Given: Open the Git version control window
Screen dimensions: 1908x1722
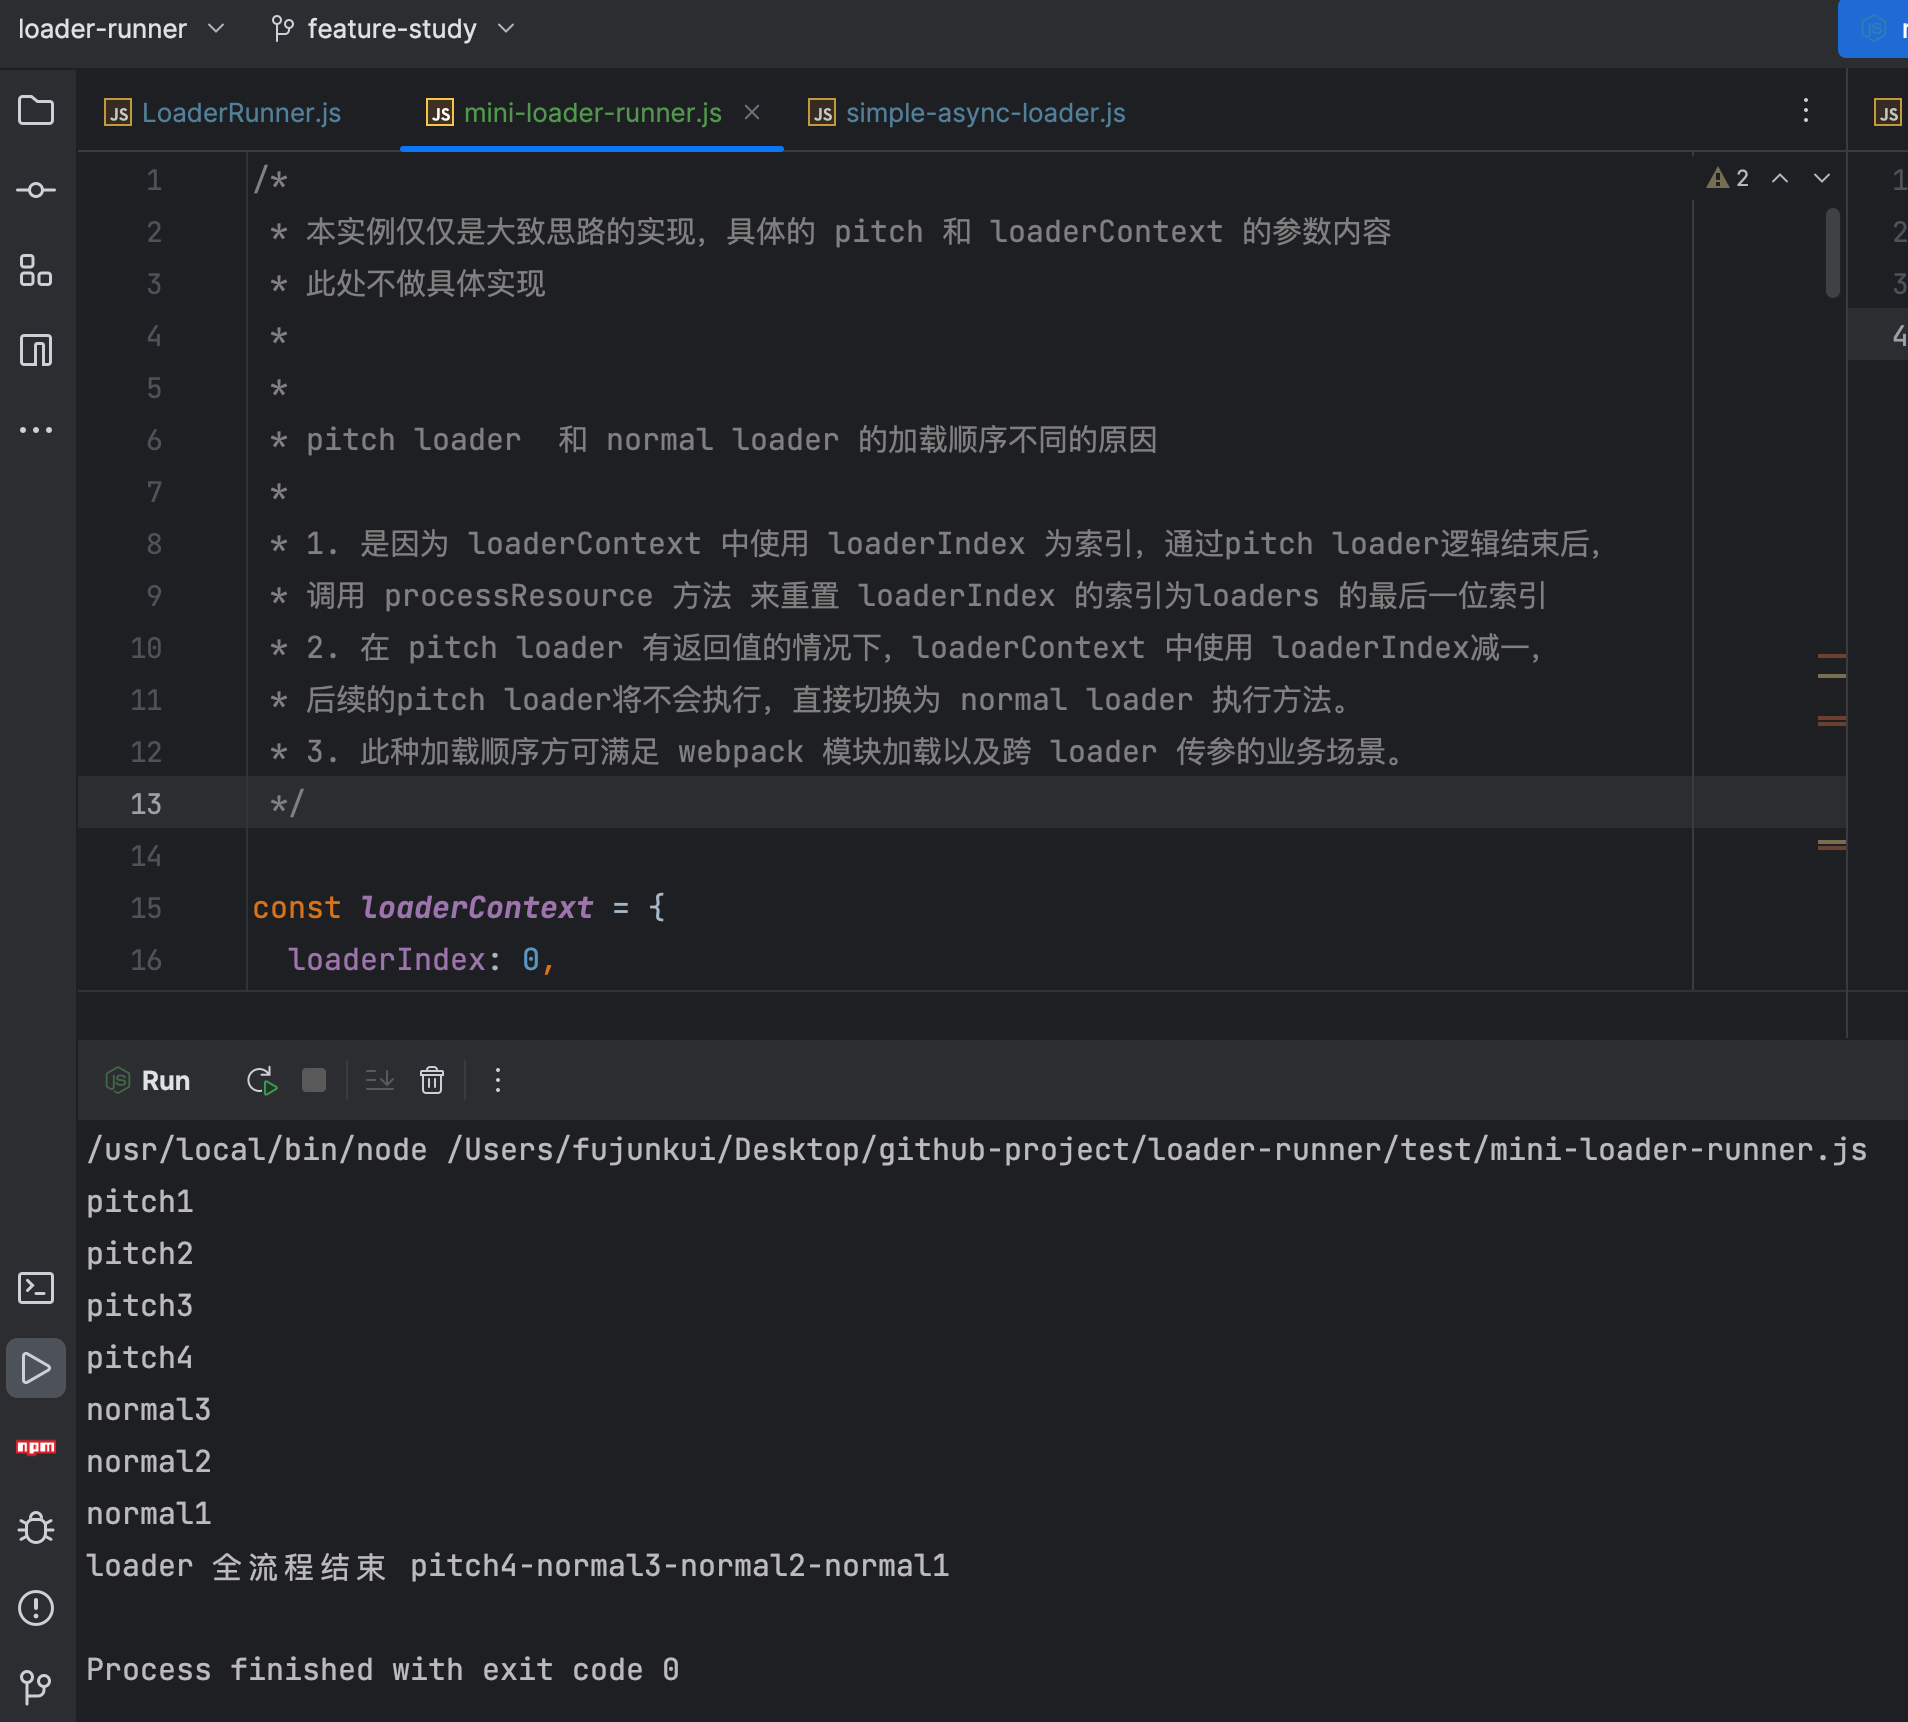Looking at the screenshot, I should point(36,1687).
